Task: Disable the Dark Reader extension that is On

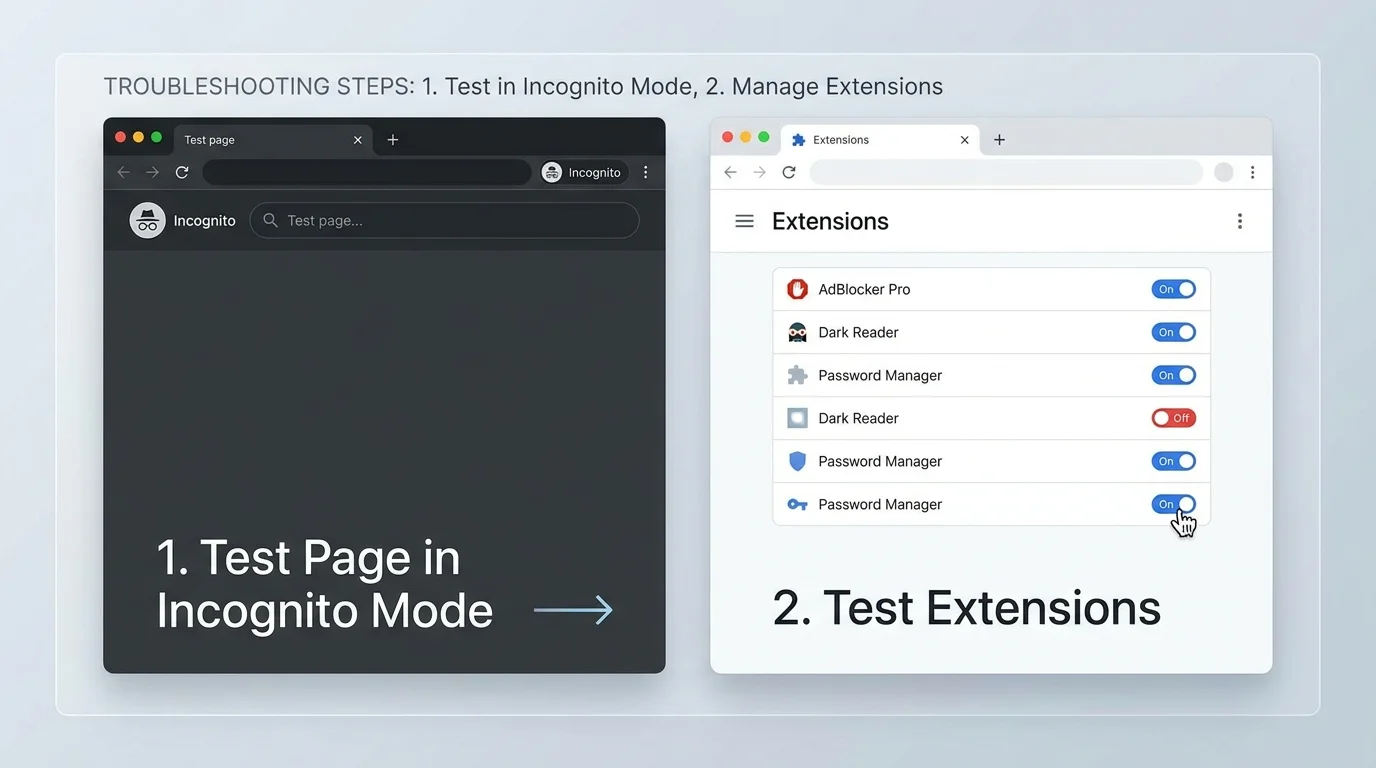Action: pos(1174,332)
